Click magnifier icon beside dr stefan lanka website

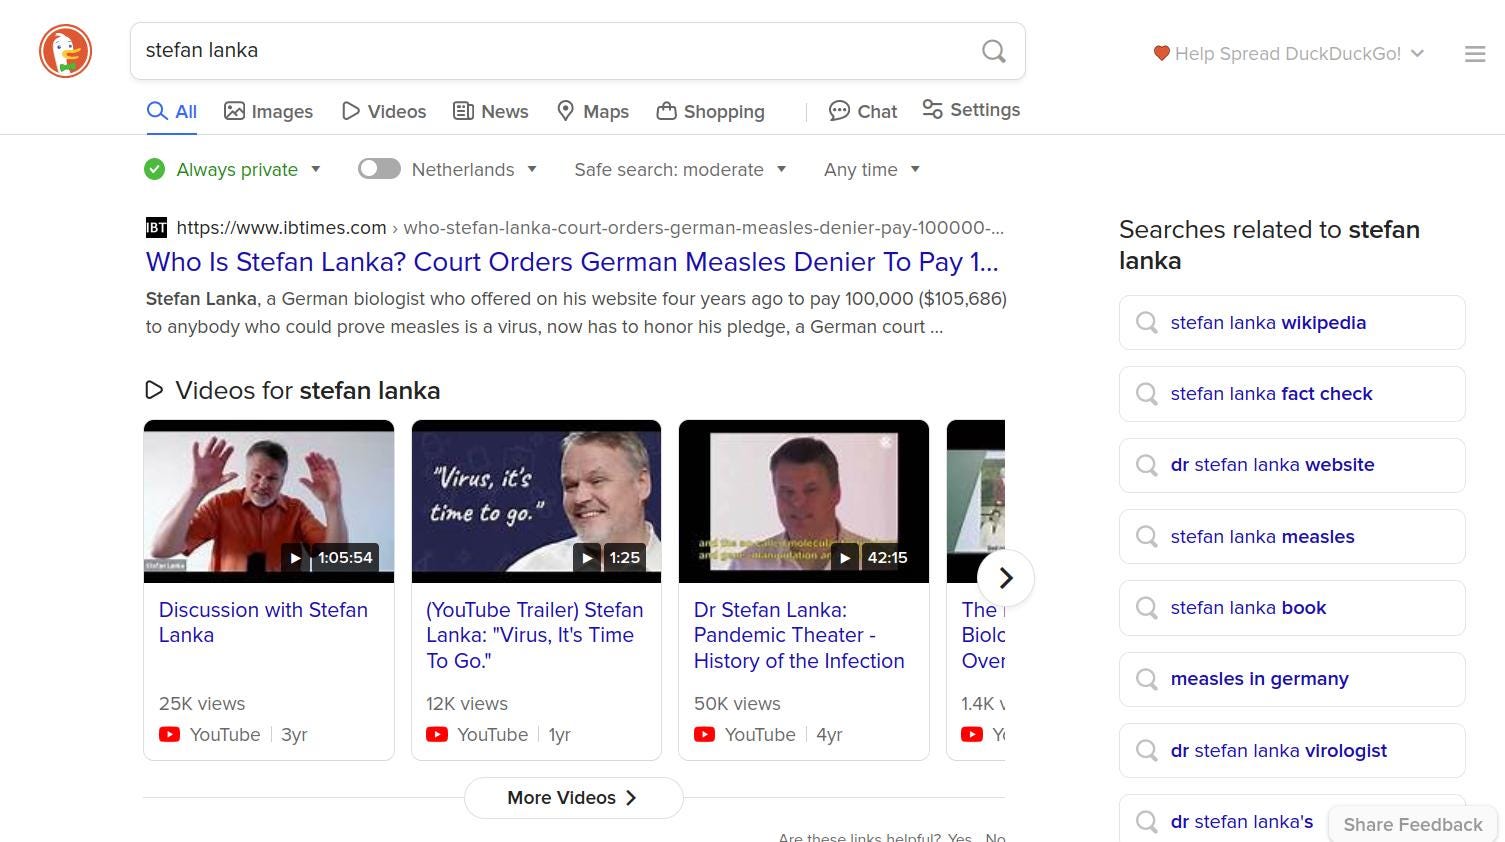pyautogui.click(x=1147, y=465)
